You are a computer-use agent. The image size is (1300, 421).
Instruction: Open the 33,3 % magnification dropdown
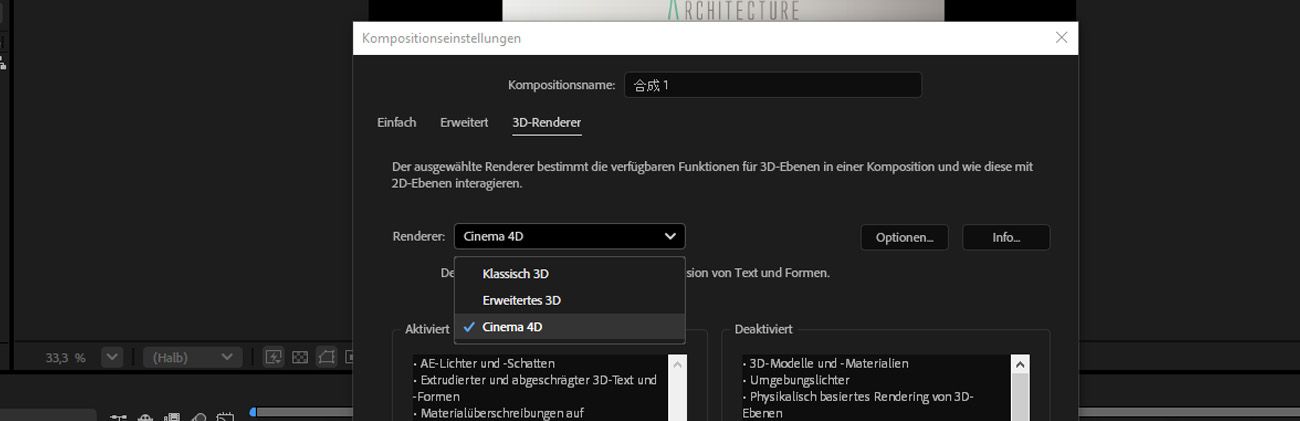coord(112,357)
